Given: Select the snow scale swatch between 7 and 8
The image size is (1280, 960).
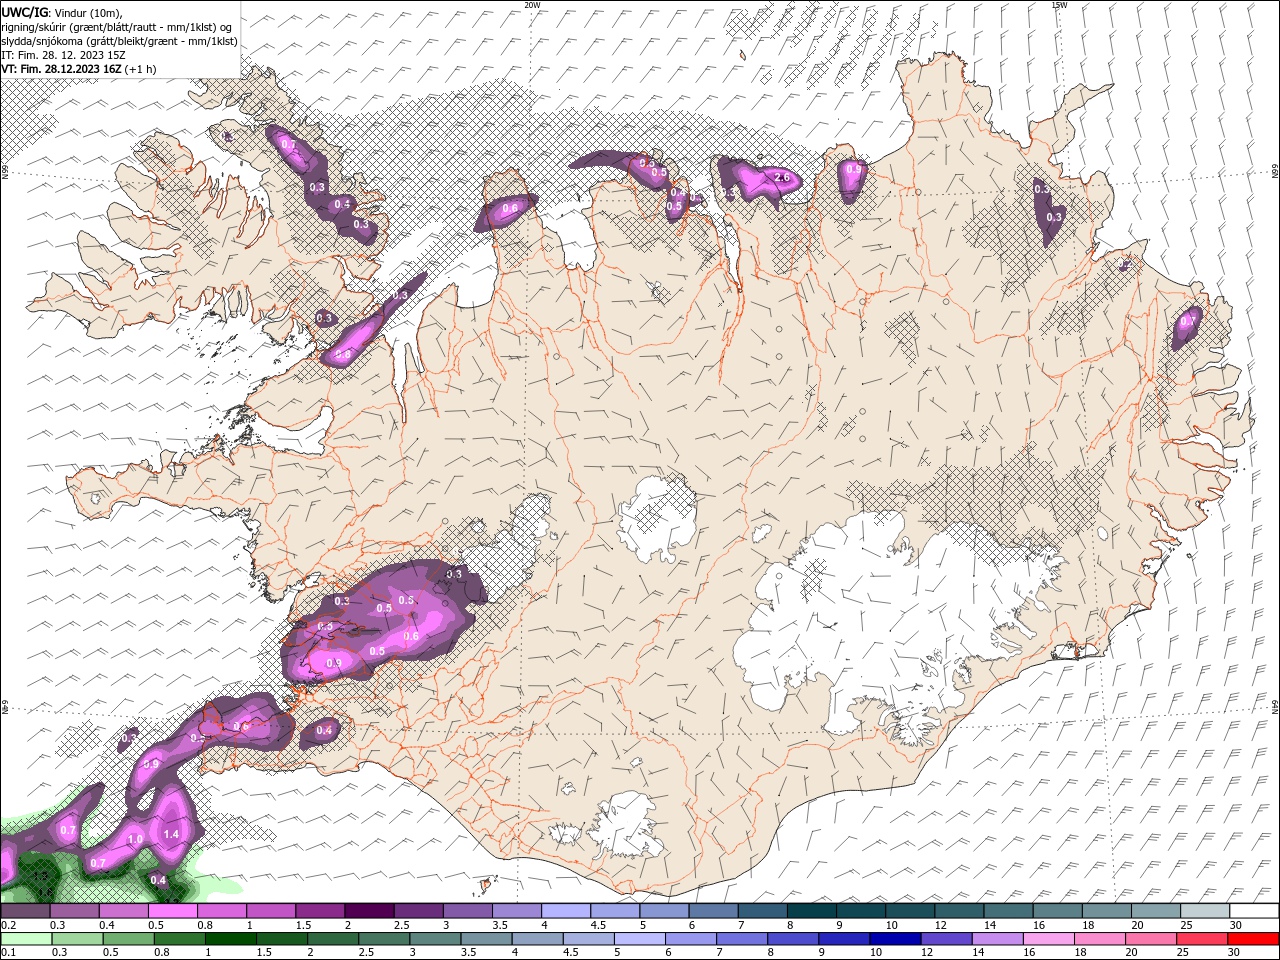Looking at the screenshot, I should click(x=762, y=911).
